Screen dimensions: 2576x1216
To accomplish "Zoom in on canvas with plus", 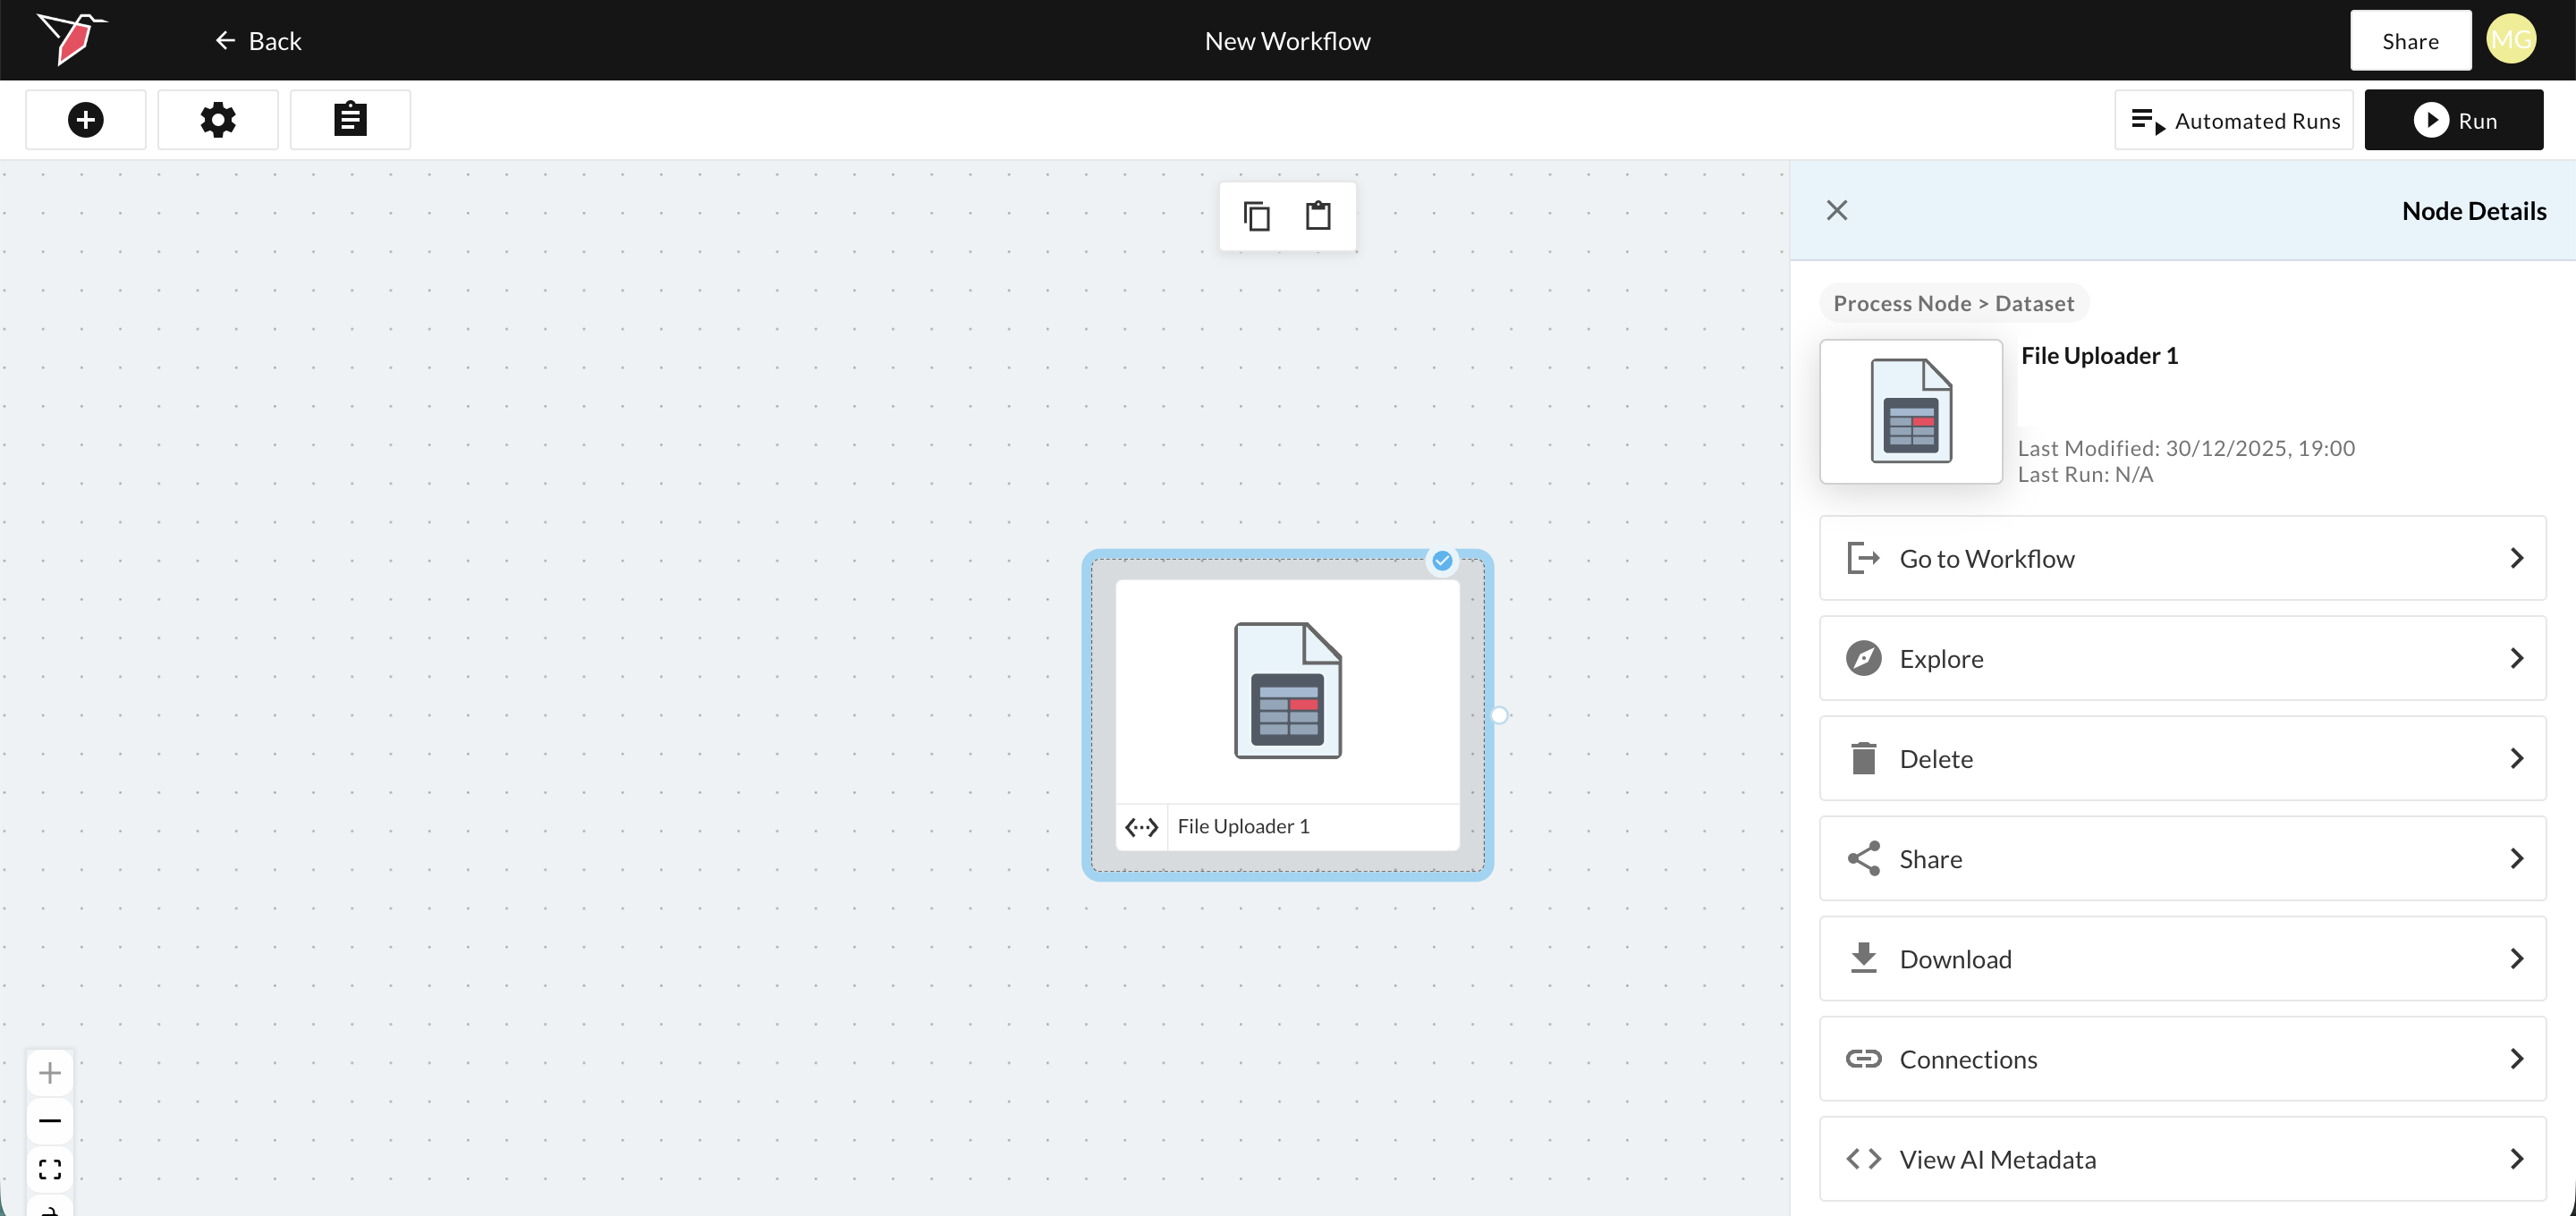I will [x=50, y=1073].
